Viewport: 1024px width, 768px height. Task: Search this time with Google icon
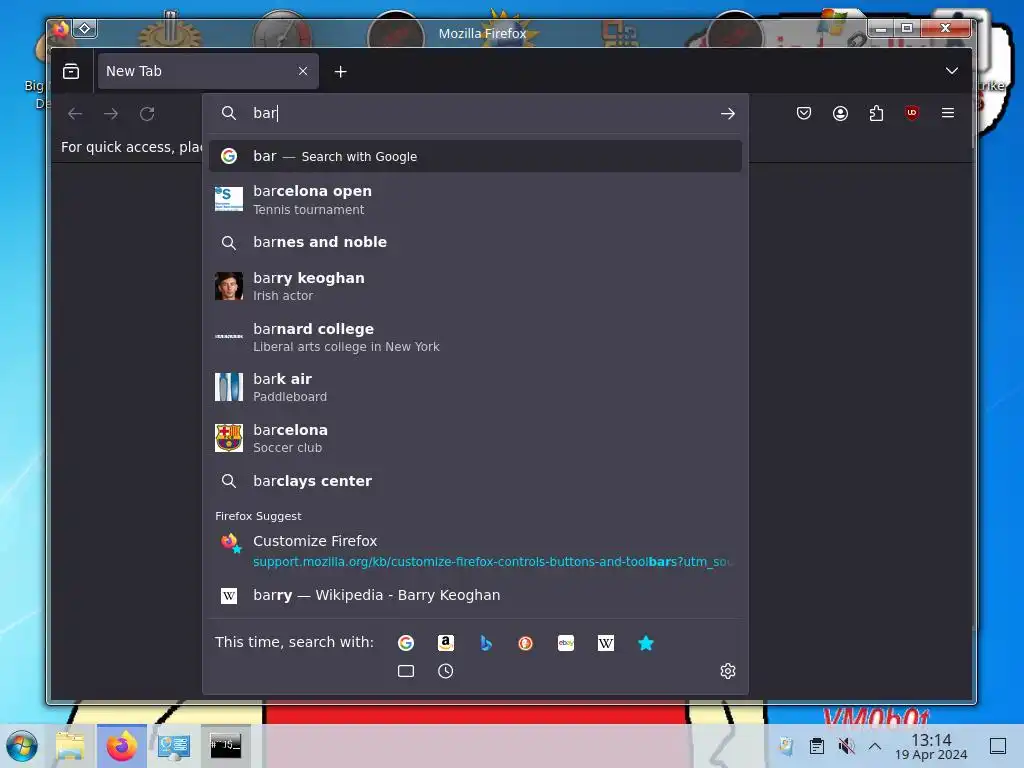point(406,643)
